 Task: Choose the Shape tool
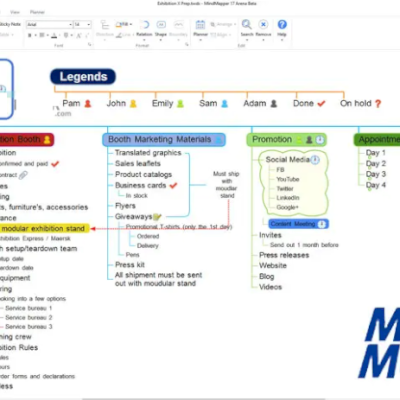coord(161,25)
